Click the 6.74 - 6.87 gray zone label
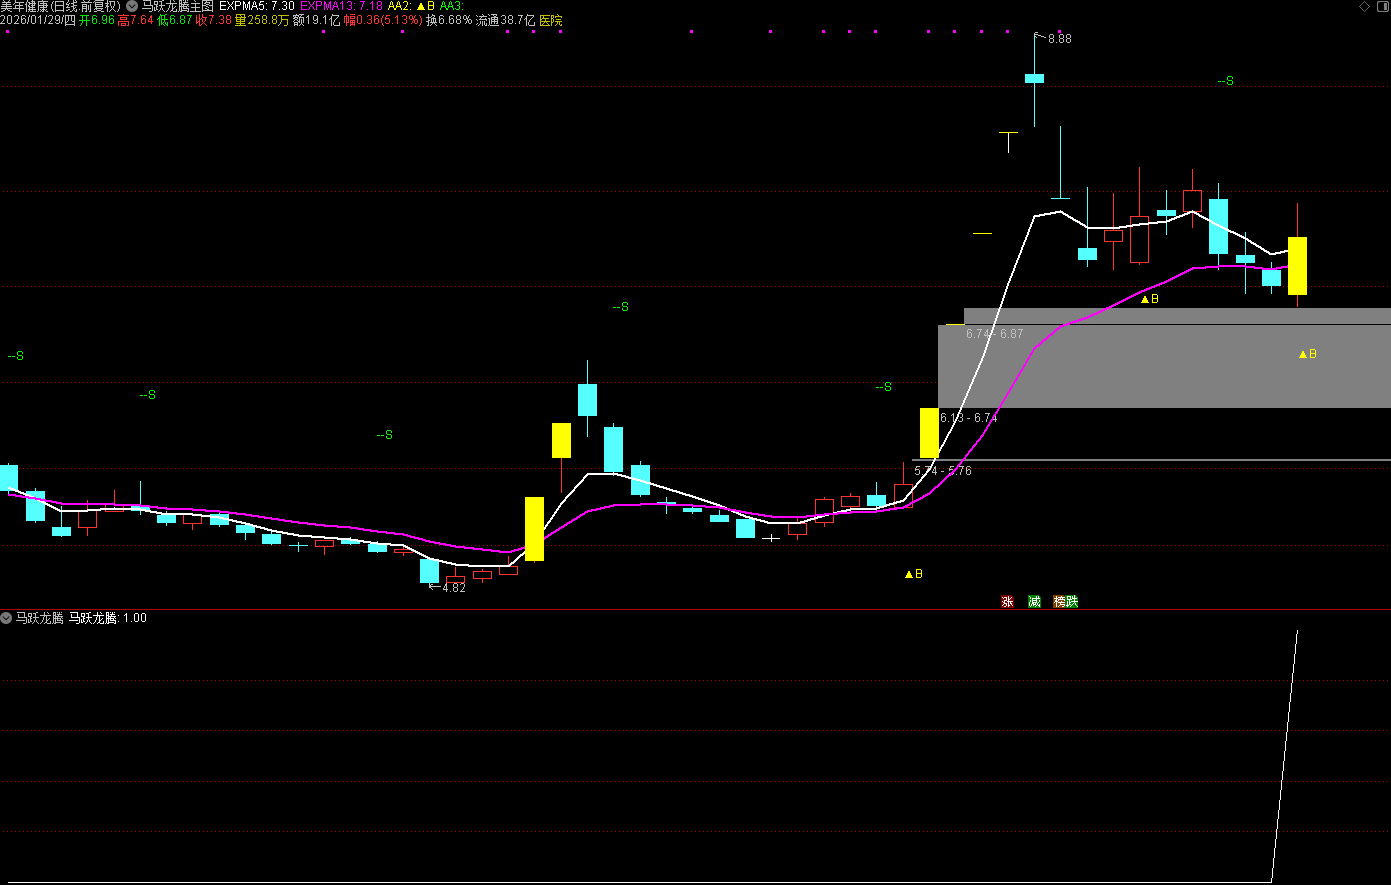 point(994,334)
